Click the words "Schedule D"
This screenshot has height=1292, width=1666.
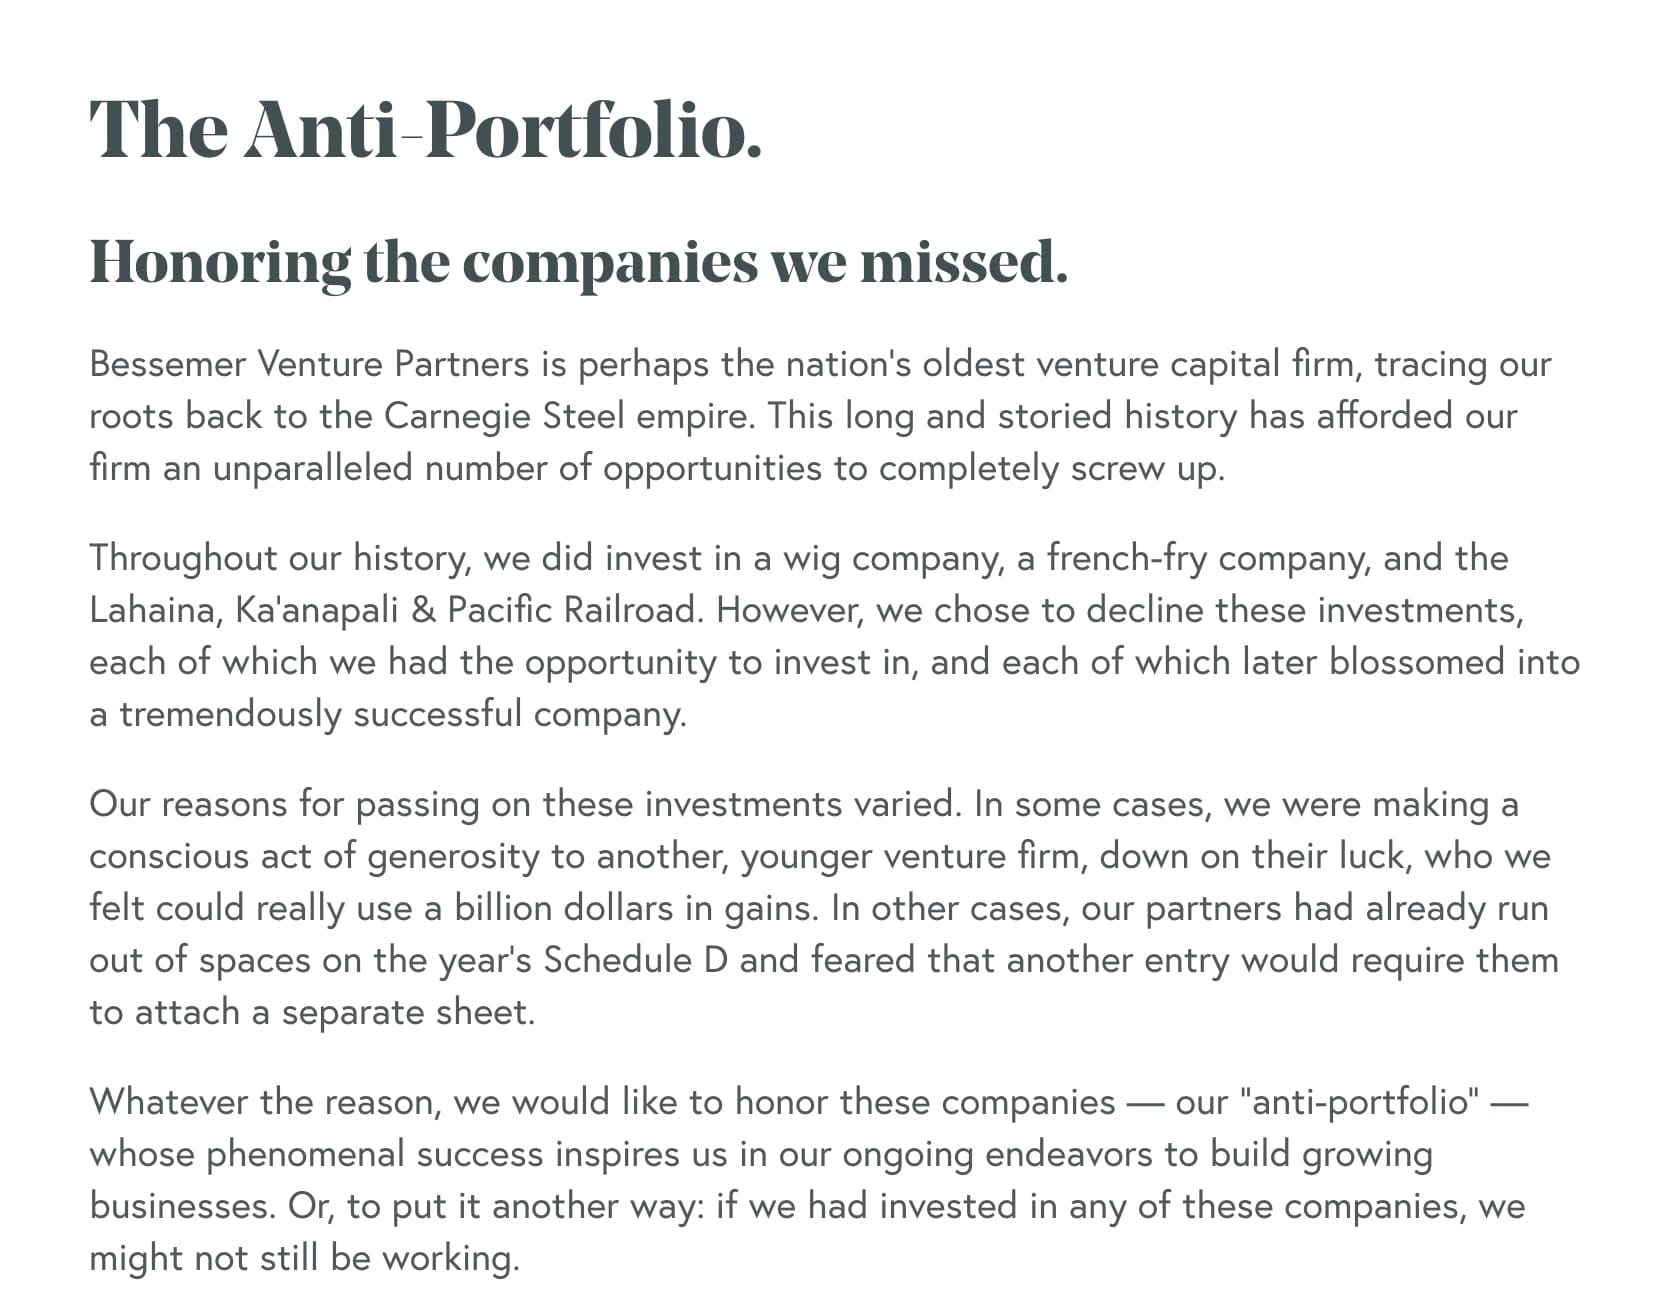pyautogui.click(x=635, y=960)
